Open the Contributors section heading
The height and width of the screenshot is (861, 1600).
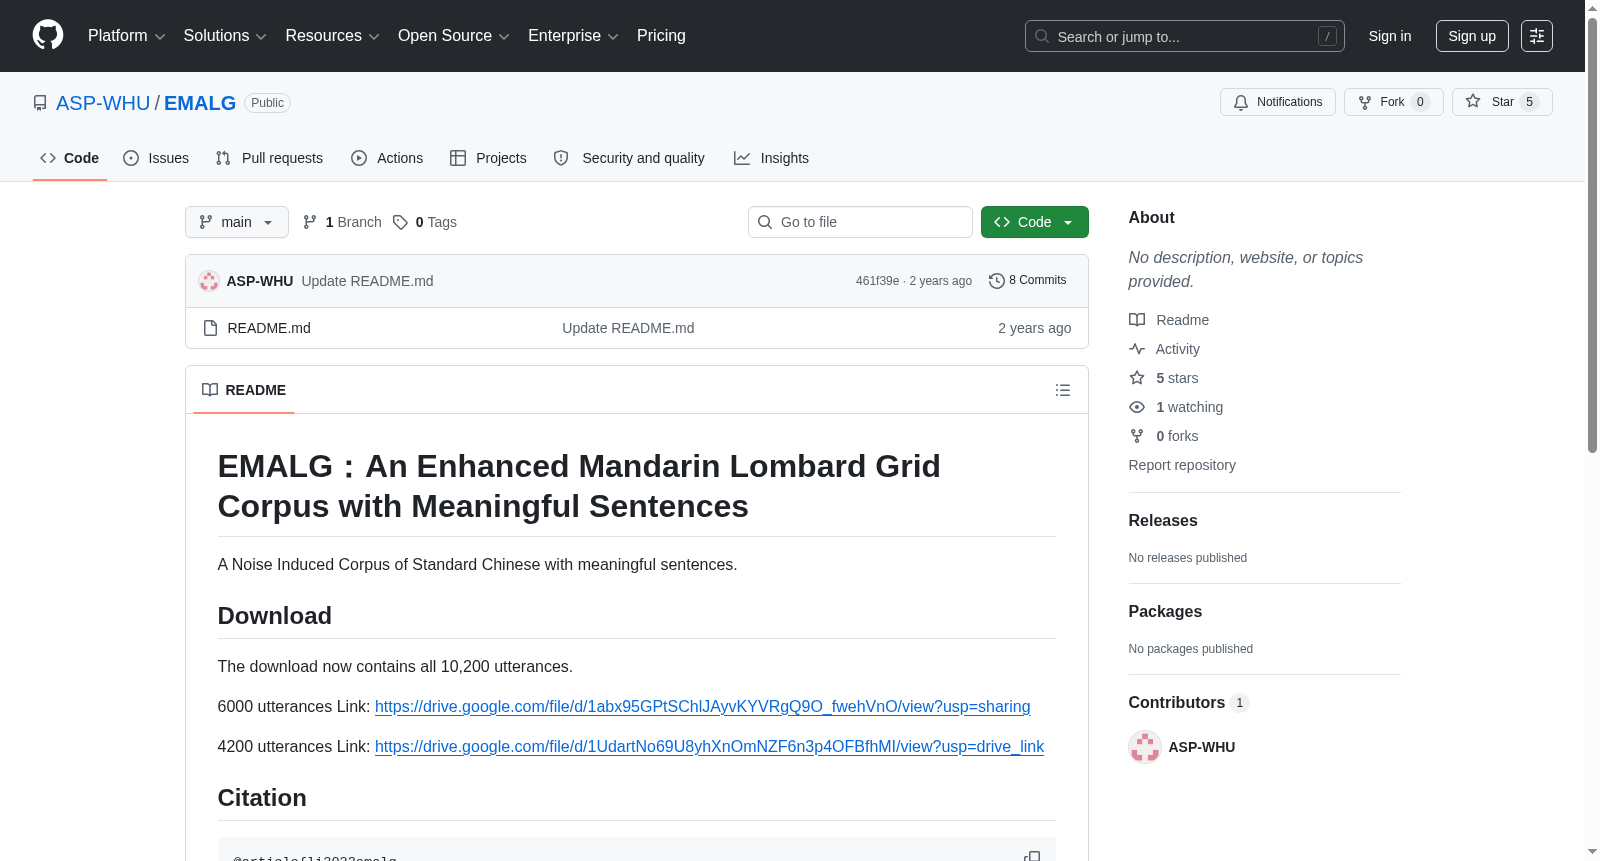tap(1188, 703)
